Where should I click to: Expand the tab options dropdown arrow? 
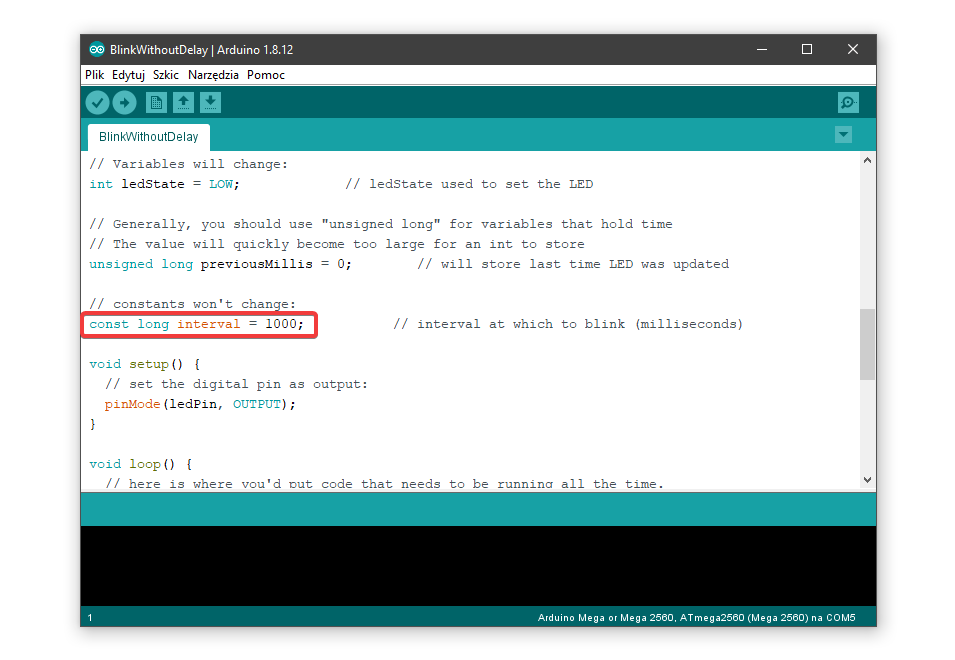click(844, 135)
